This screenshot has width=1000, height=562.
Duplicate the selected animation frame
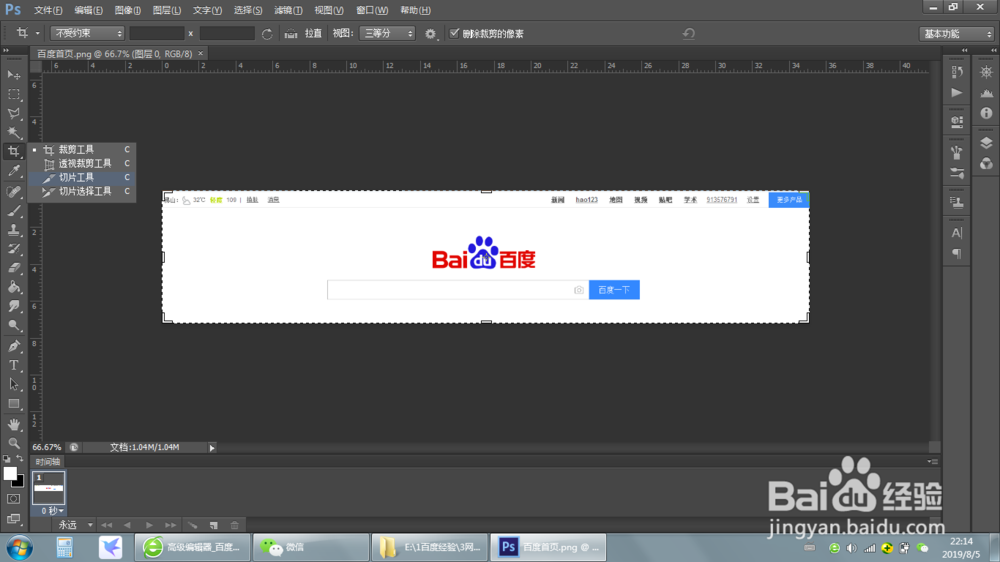214,525
